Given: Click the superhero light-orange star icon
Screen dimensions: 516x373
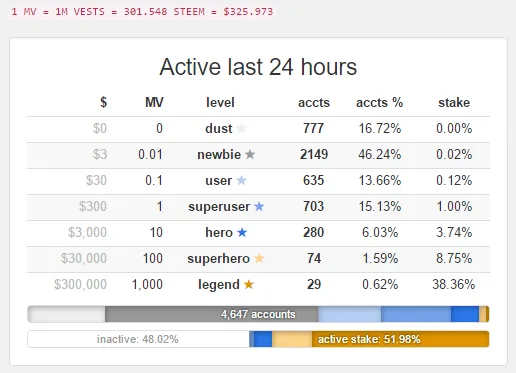Looking at the screenshot, I should (259, 258).
